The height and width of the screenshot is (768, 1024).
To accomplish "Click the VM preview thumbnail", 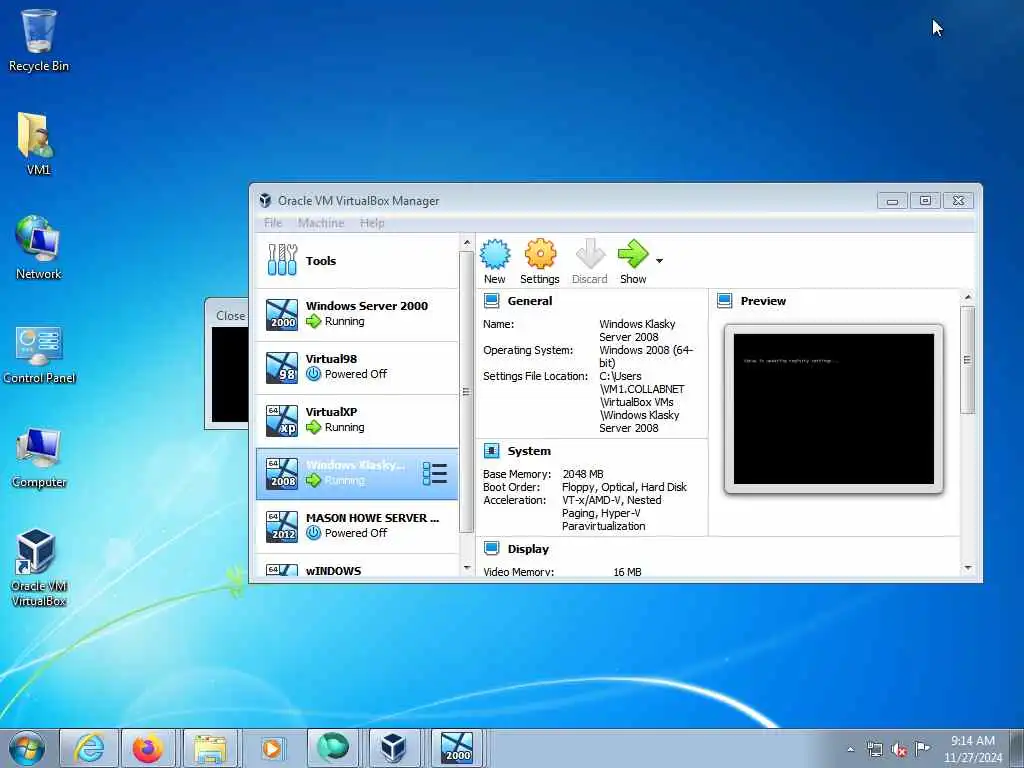I will coord(834,409).
